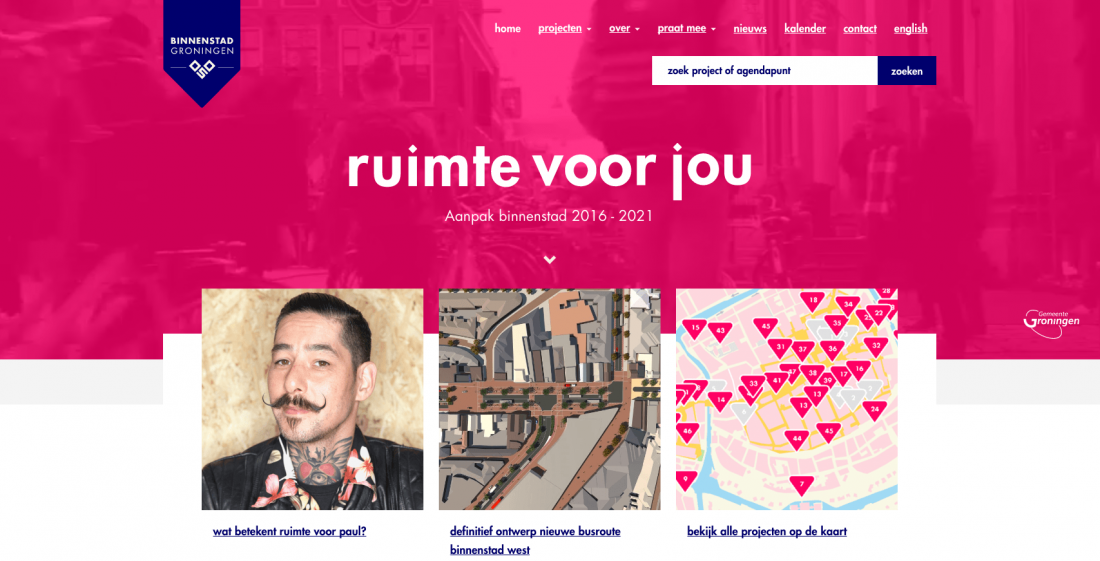Select map marker number 44
Screen dimensions: 1100x561
pyautogui.click(x=796, y=440)
